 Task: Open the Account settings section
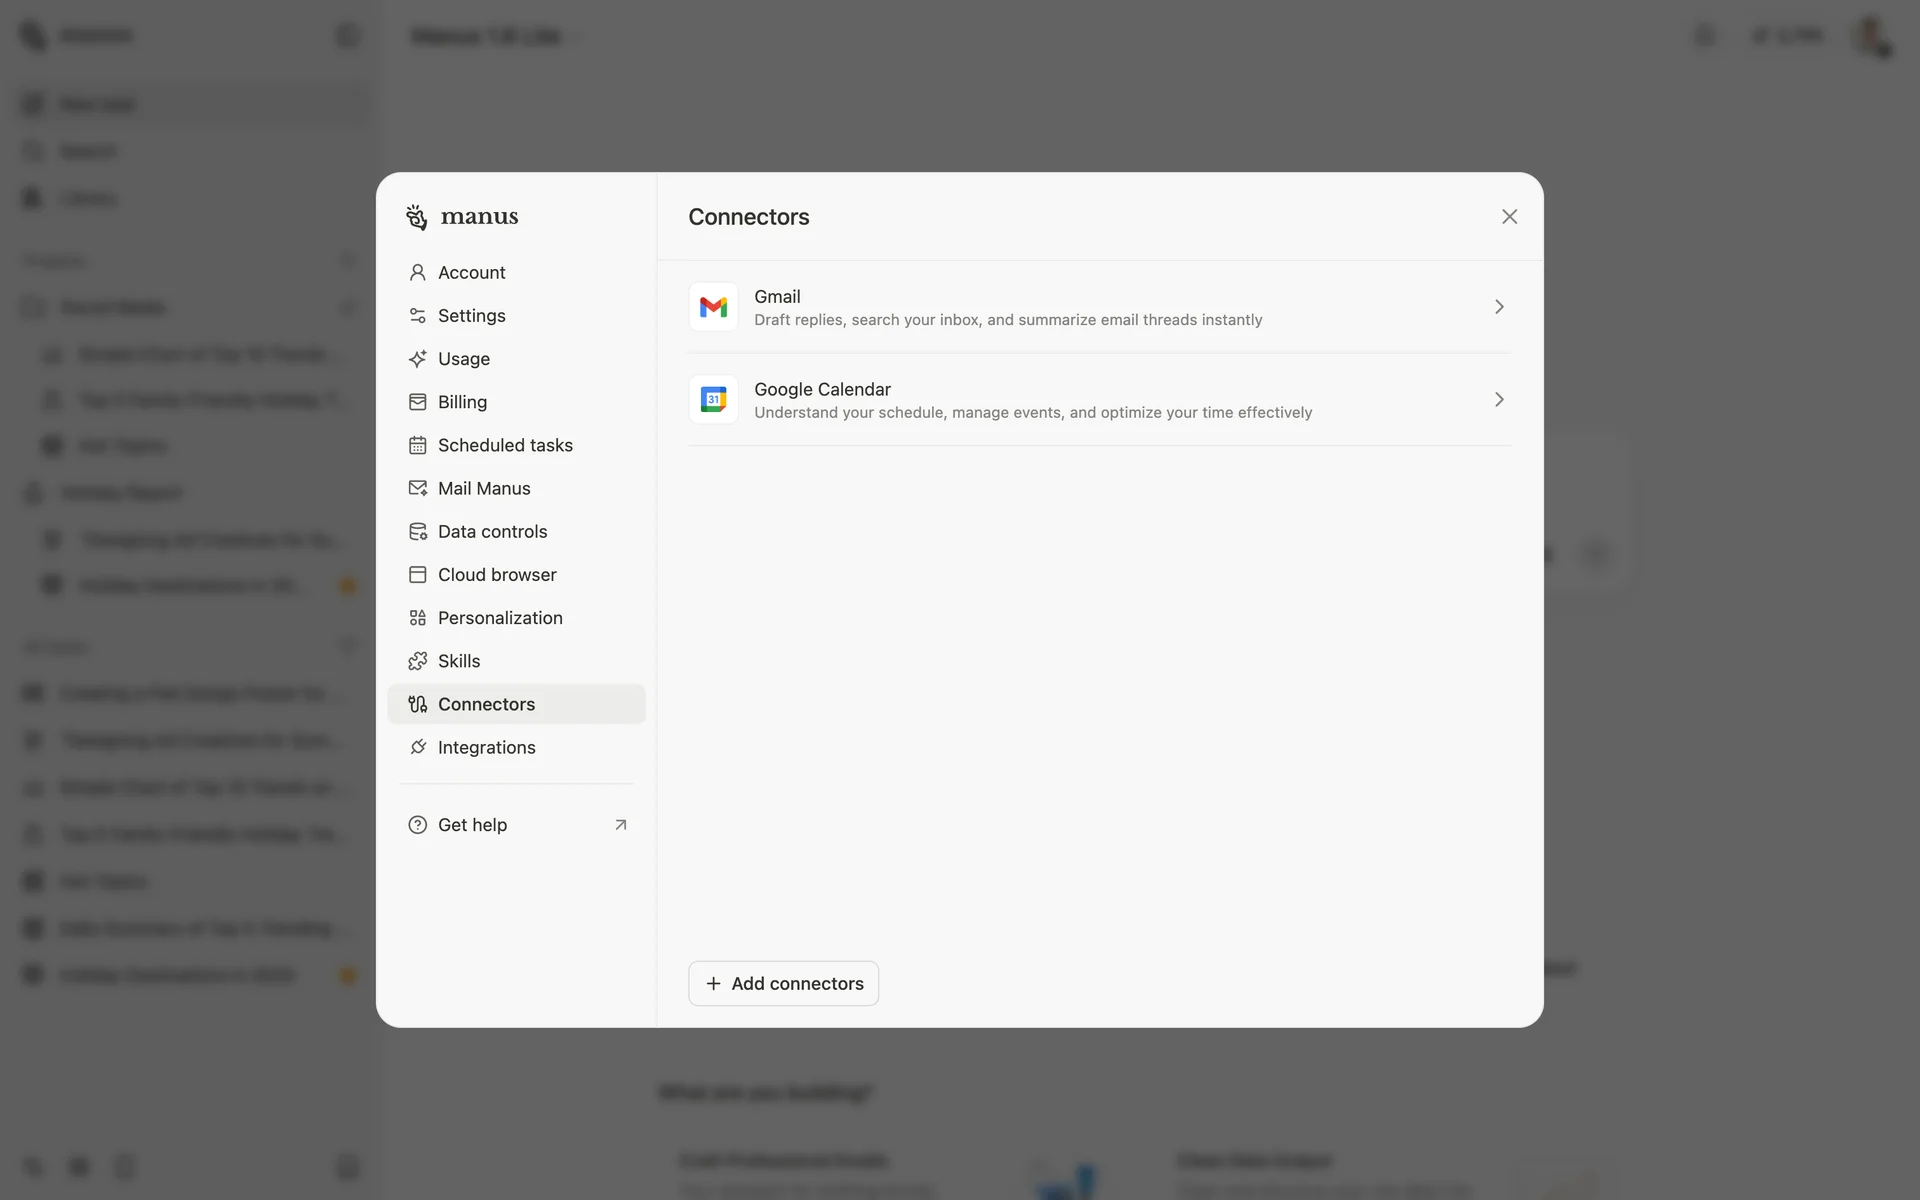point(471,273)
